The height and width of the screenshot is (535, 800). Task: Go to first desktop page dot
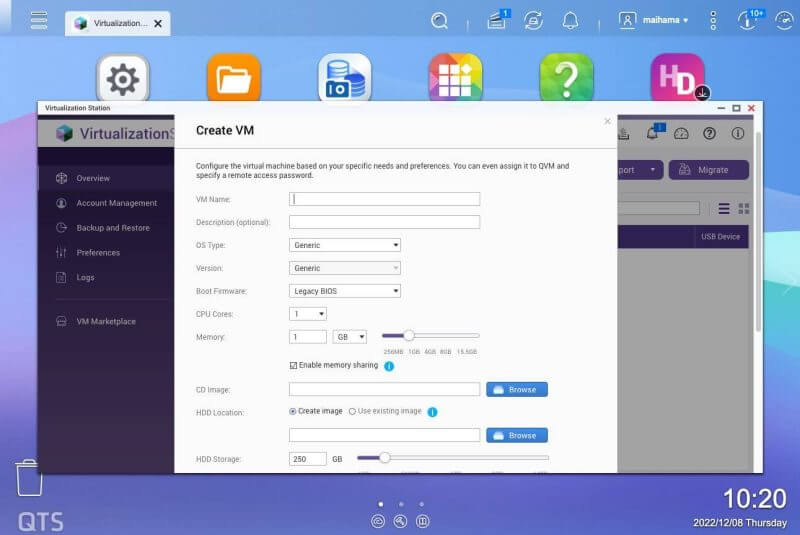click(x=381, y=504)
